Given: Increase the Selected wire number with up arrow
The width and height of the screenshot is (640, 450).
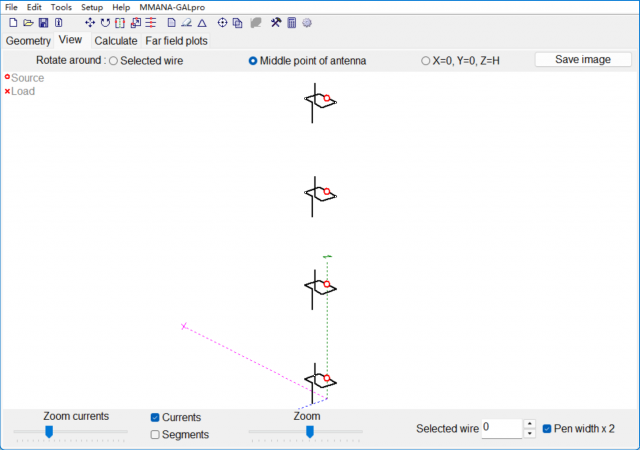Looking at the screenshot, I should [x=529, y=423].
